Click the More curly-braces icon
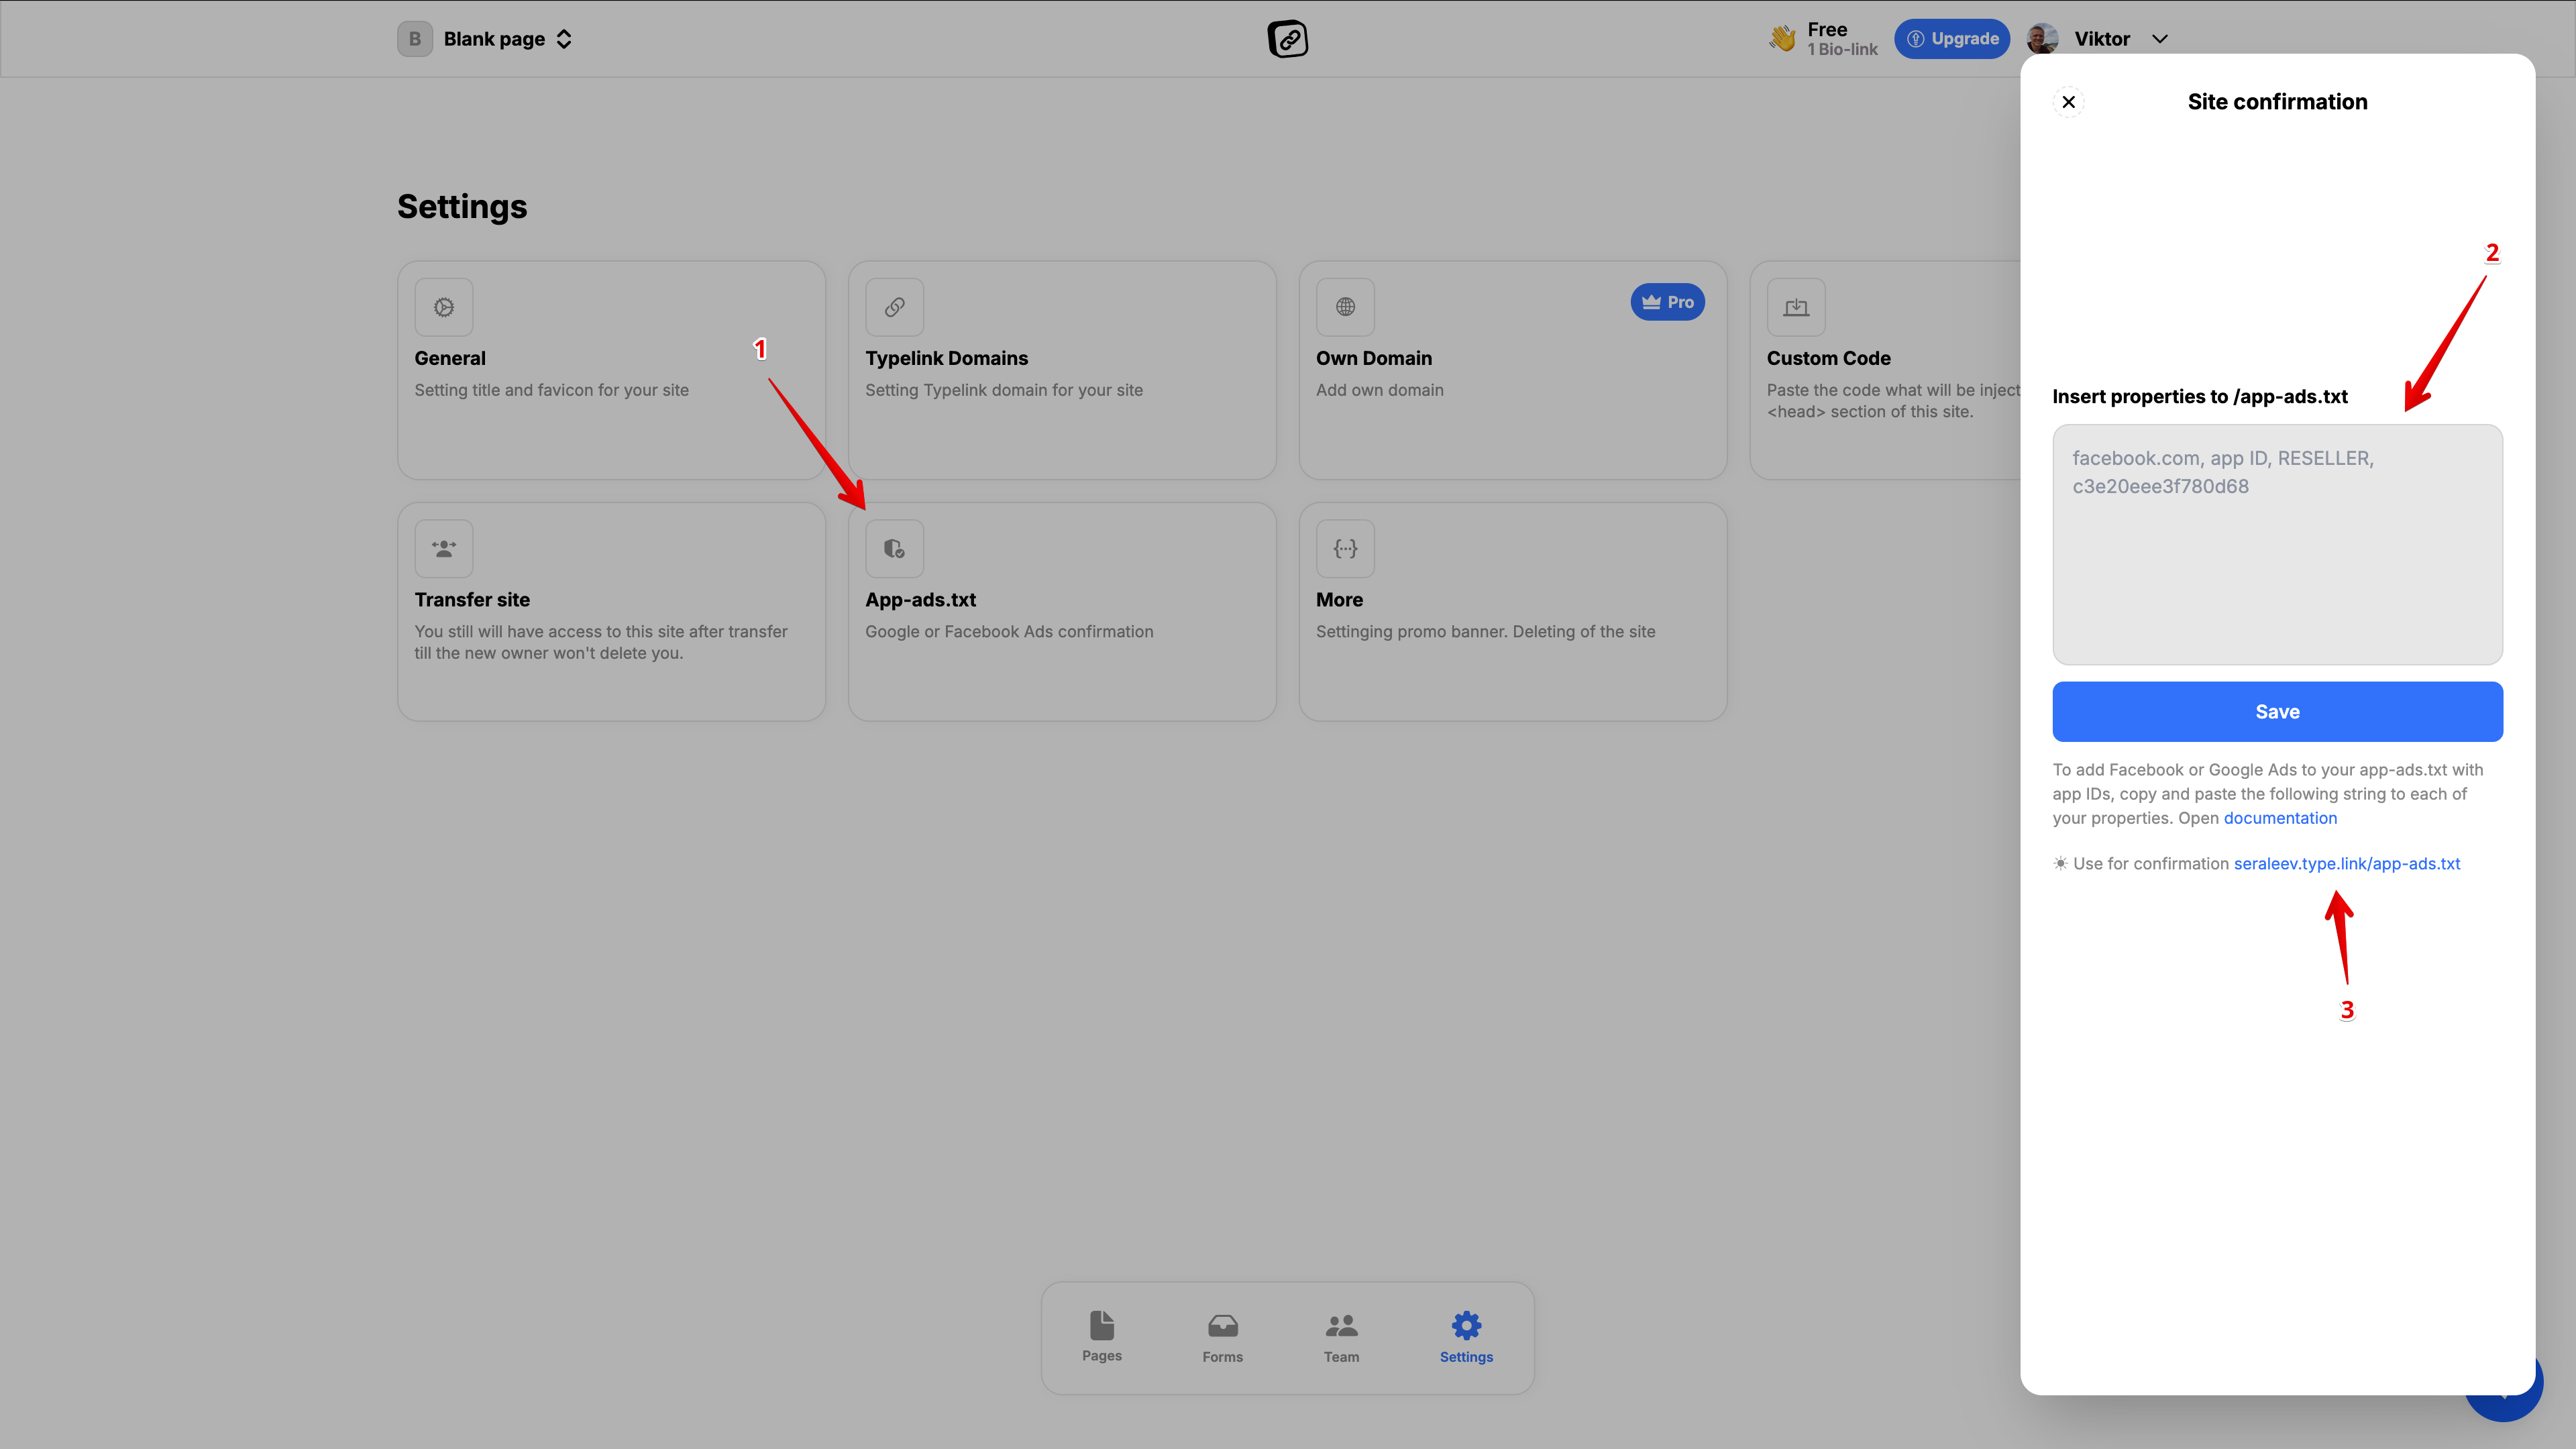 tap(1345, 548)
